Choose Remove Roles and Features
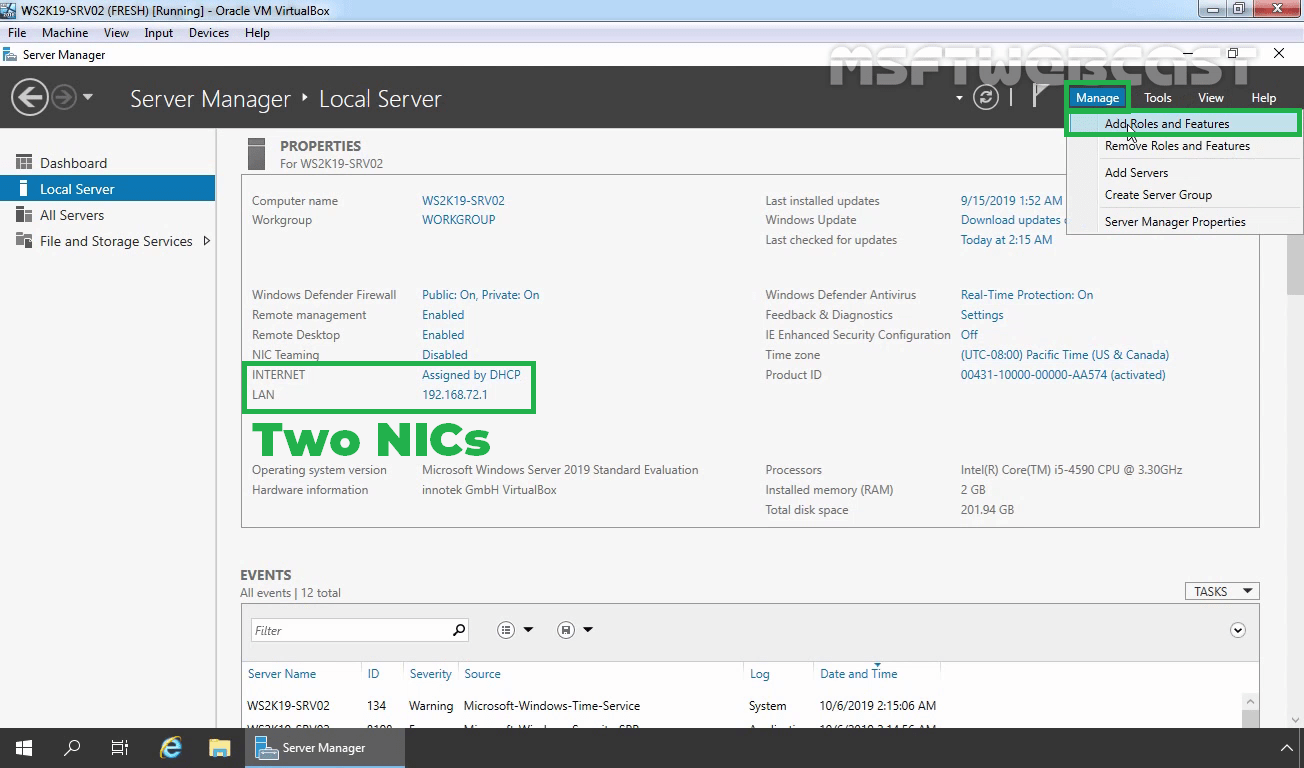Screen dimensions: 1304x768 point(1185,146)
